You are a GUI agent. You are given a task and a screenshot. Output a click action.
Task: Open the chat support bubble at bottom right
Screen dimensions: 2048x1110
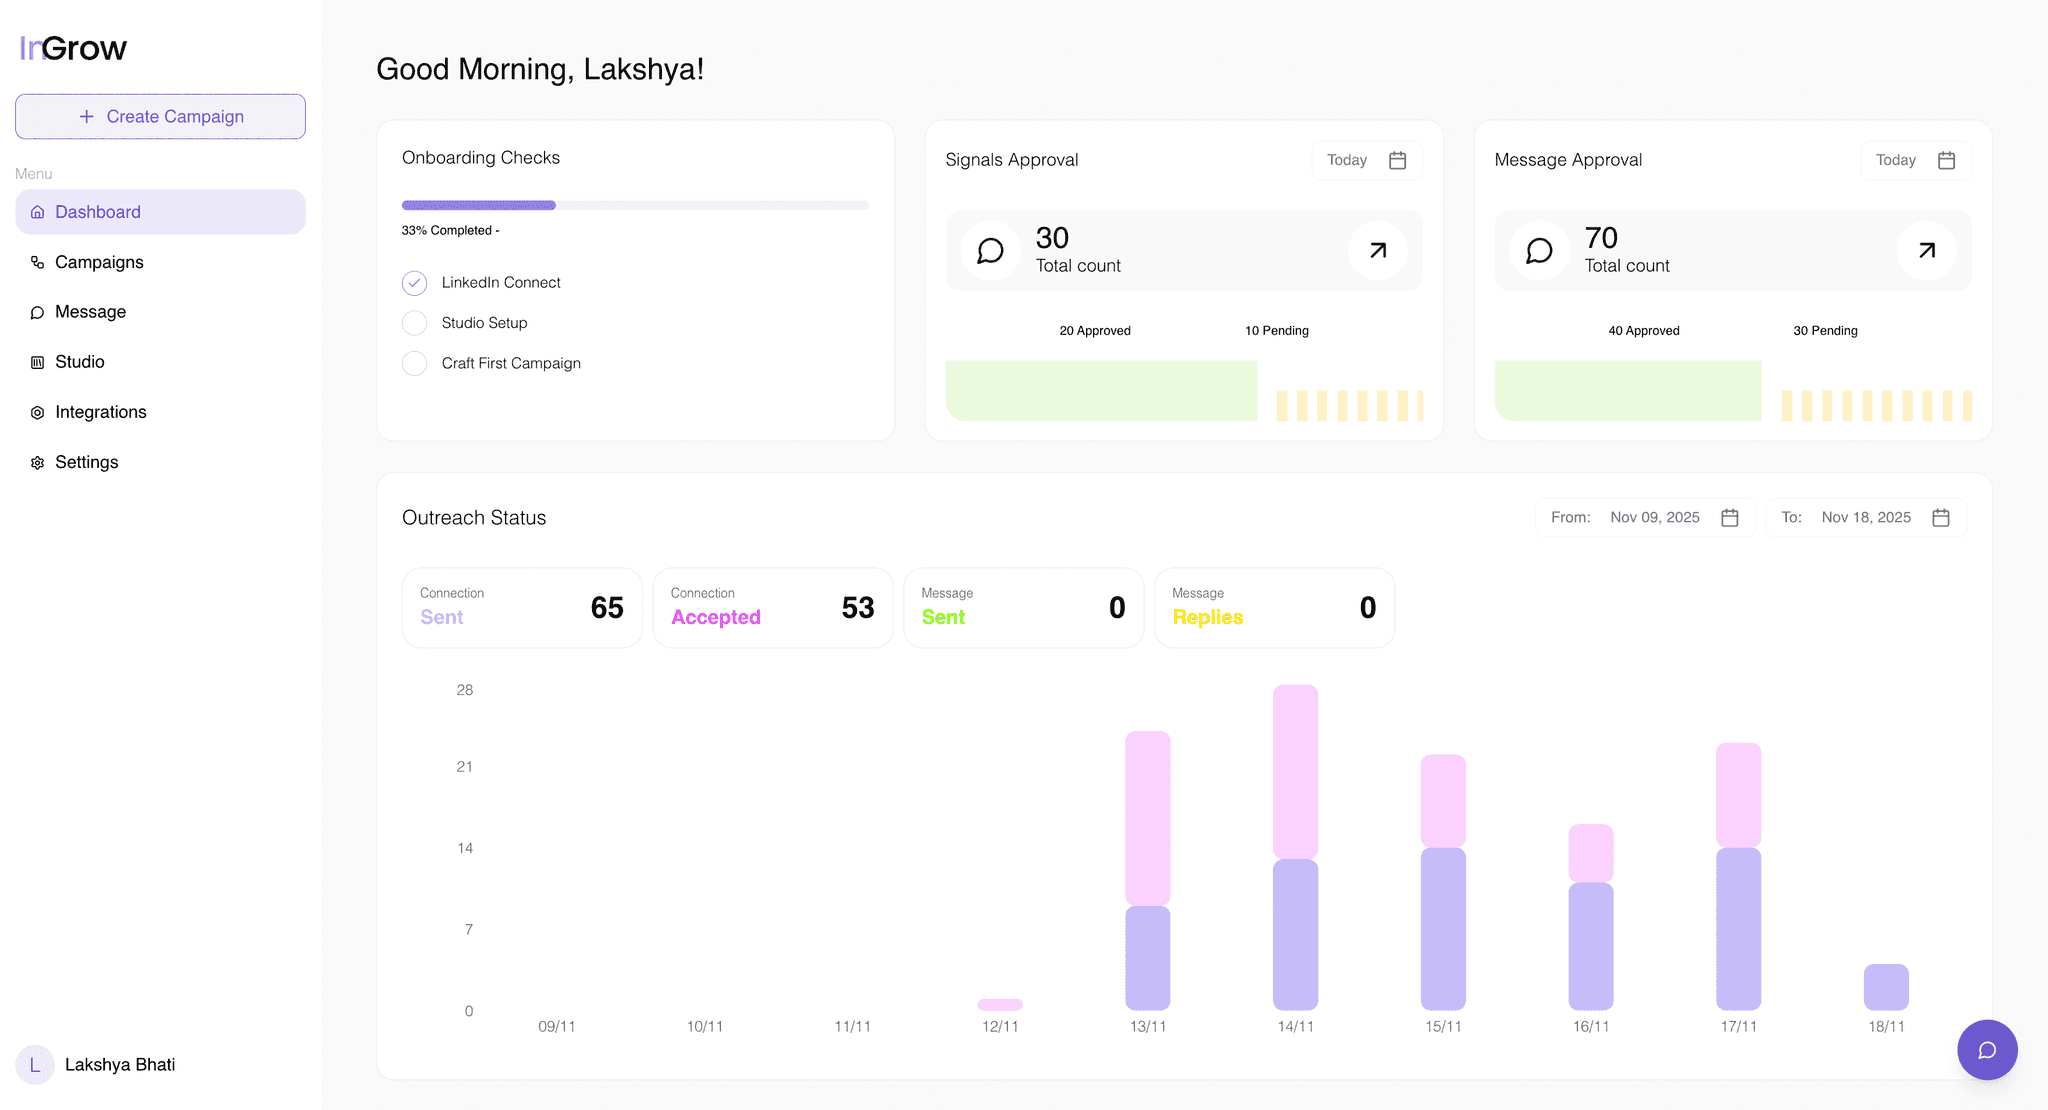click(1987, 1050)
